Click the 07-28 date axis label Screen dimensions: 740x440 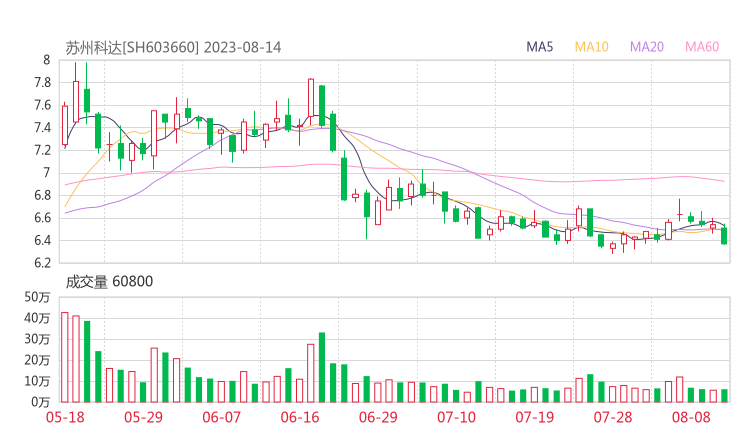click(613, 417)
